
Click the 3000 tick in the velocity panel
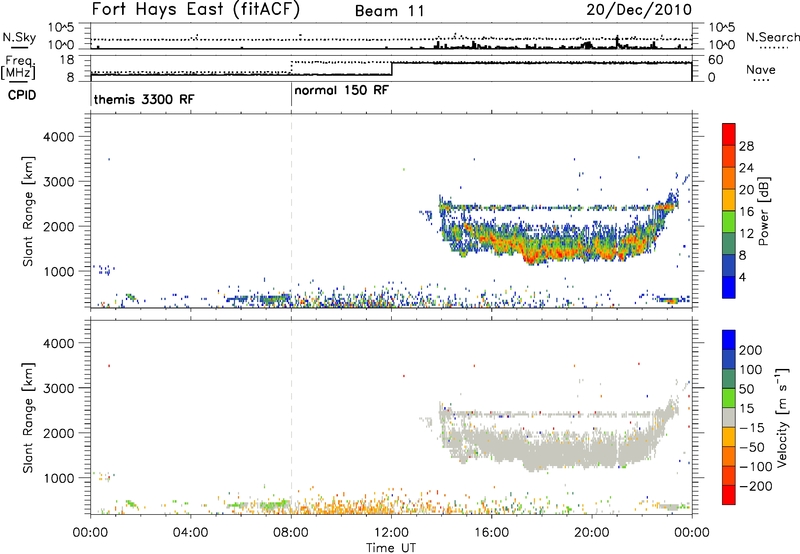pos(59,388)
